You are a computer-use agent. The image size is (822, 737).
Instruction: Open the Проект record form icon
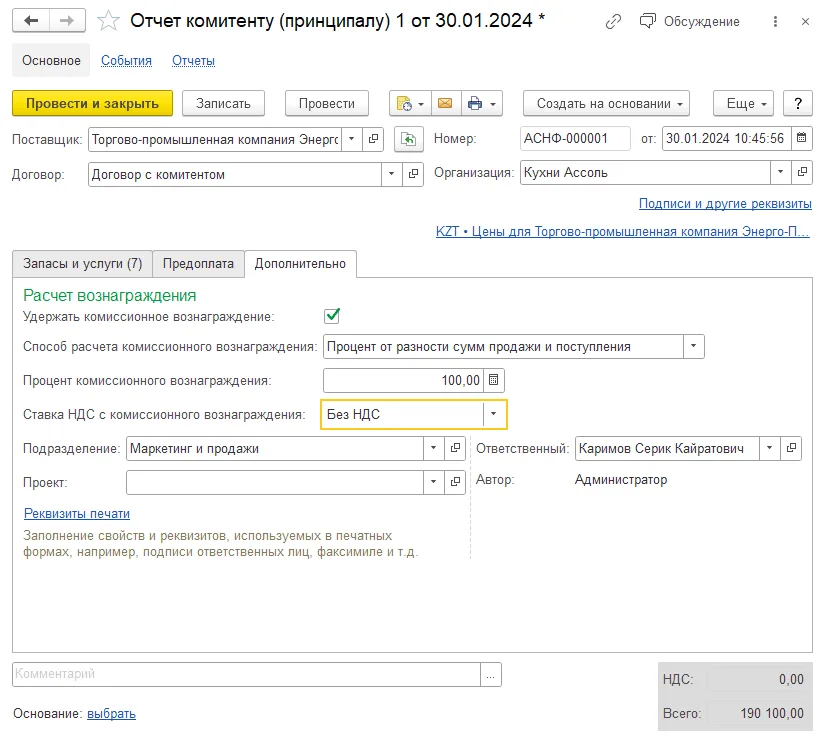[455, 482]
